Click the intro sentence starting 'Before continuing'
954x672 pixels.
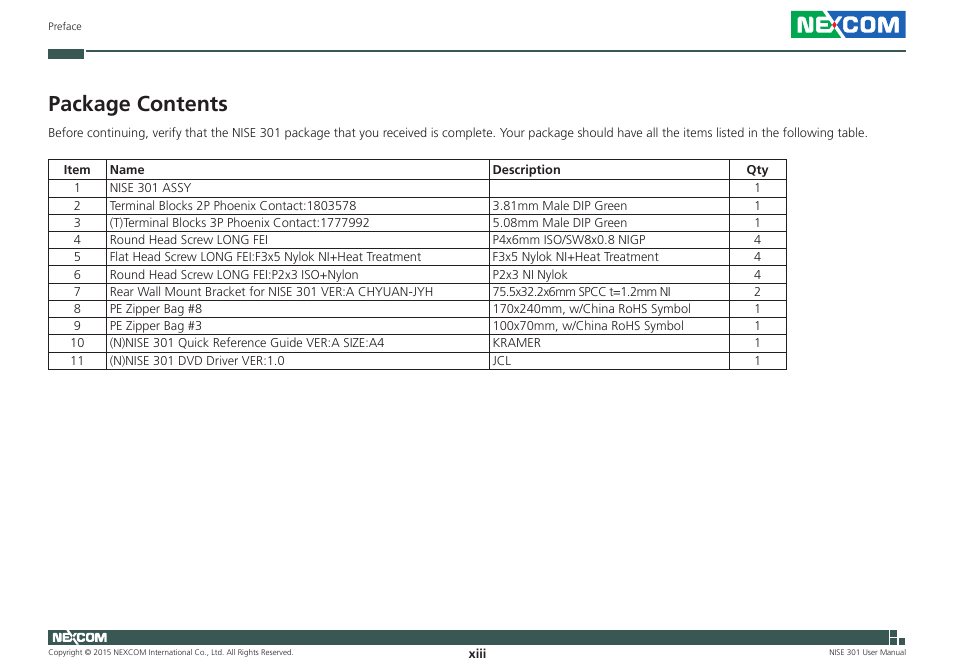[x=458, y=133]
